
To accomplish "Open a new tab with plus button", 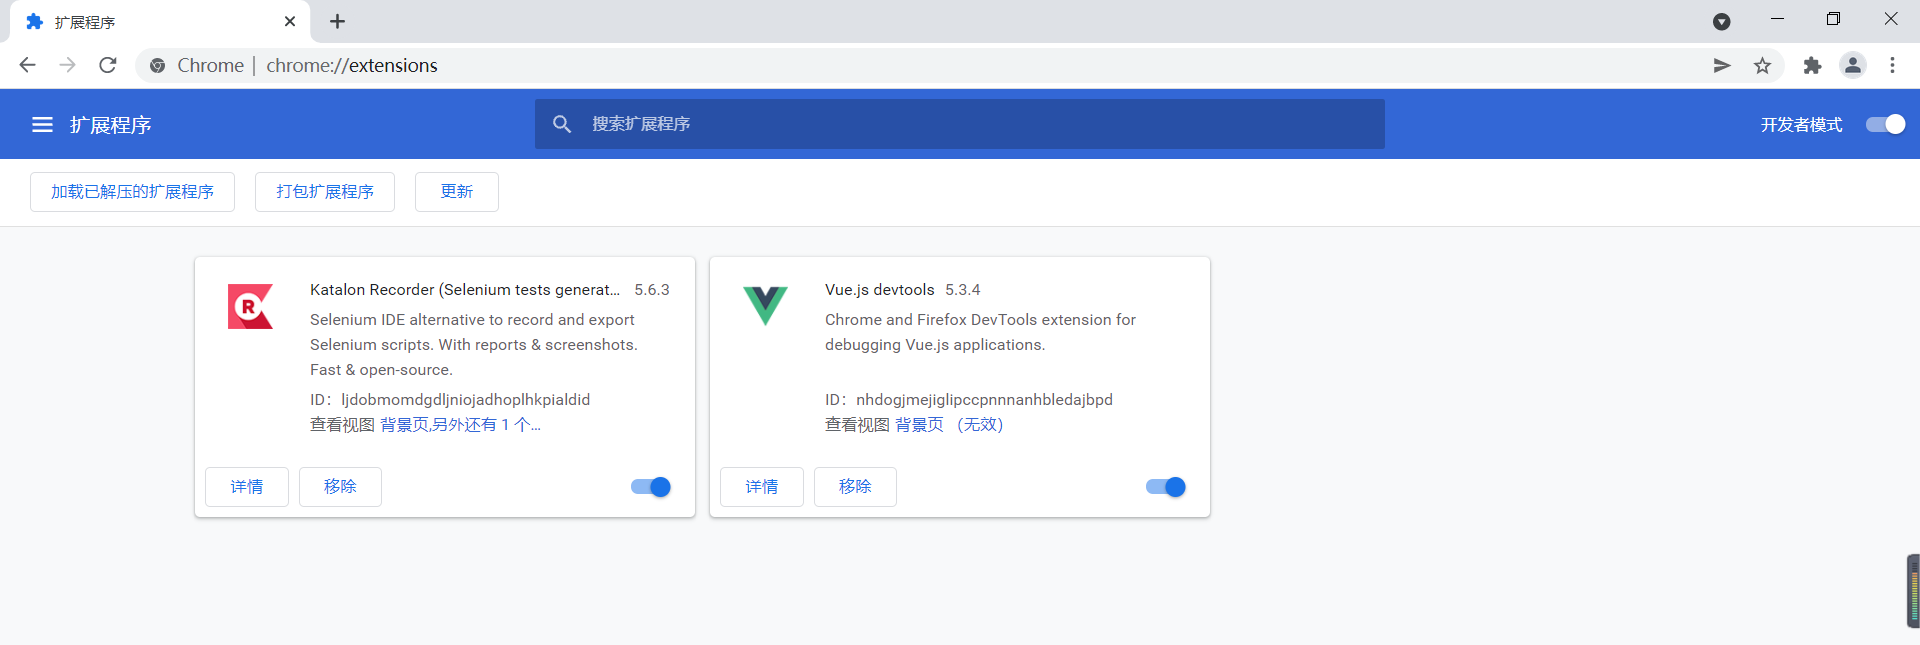I will pyautogui.click(x=337, y=21).
